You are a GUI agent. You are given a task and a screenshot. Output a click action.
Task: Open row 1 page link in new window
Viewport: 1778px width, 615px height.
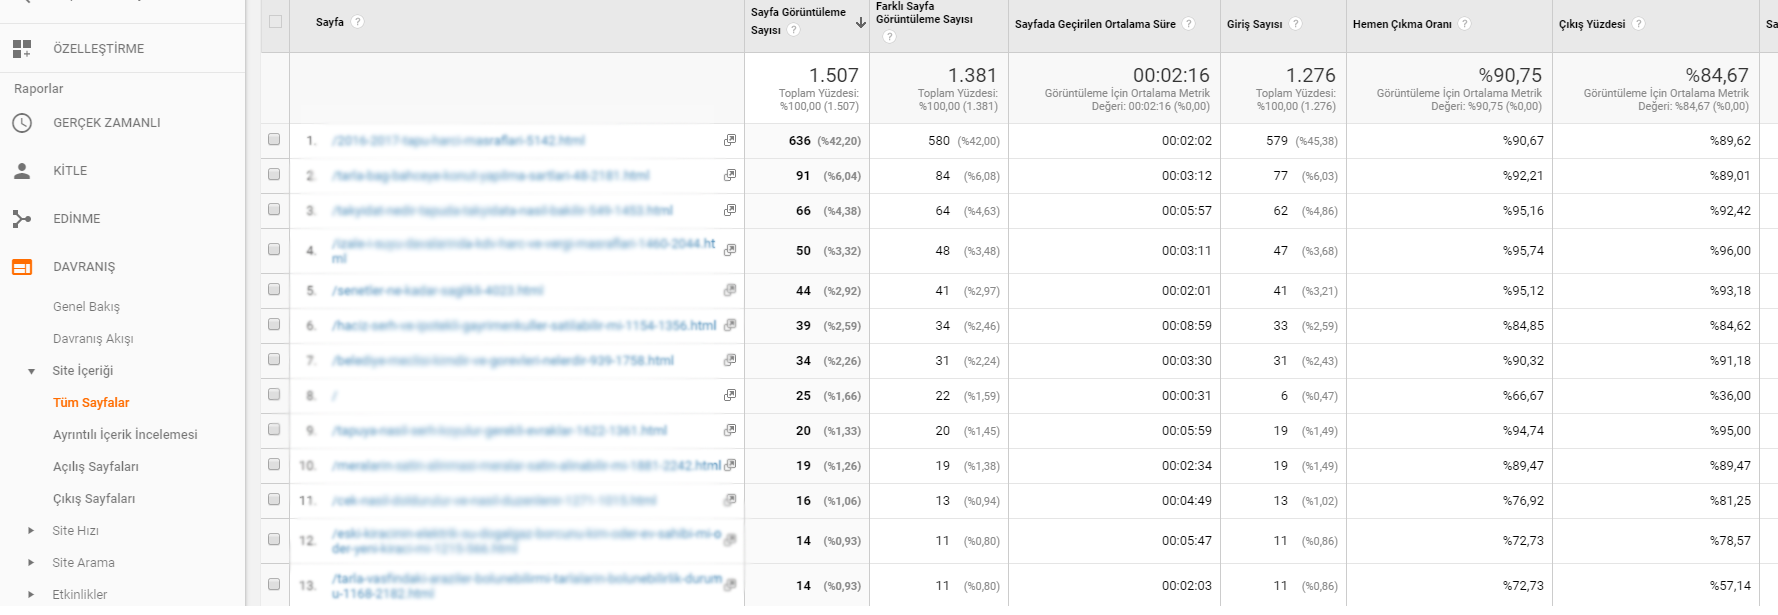[x=730, y=140]
